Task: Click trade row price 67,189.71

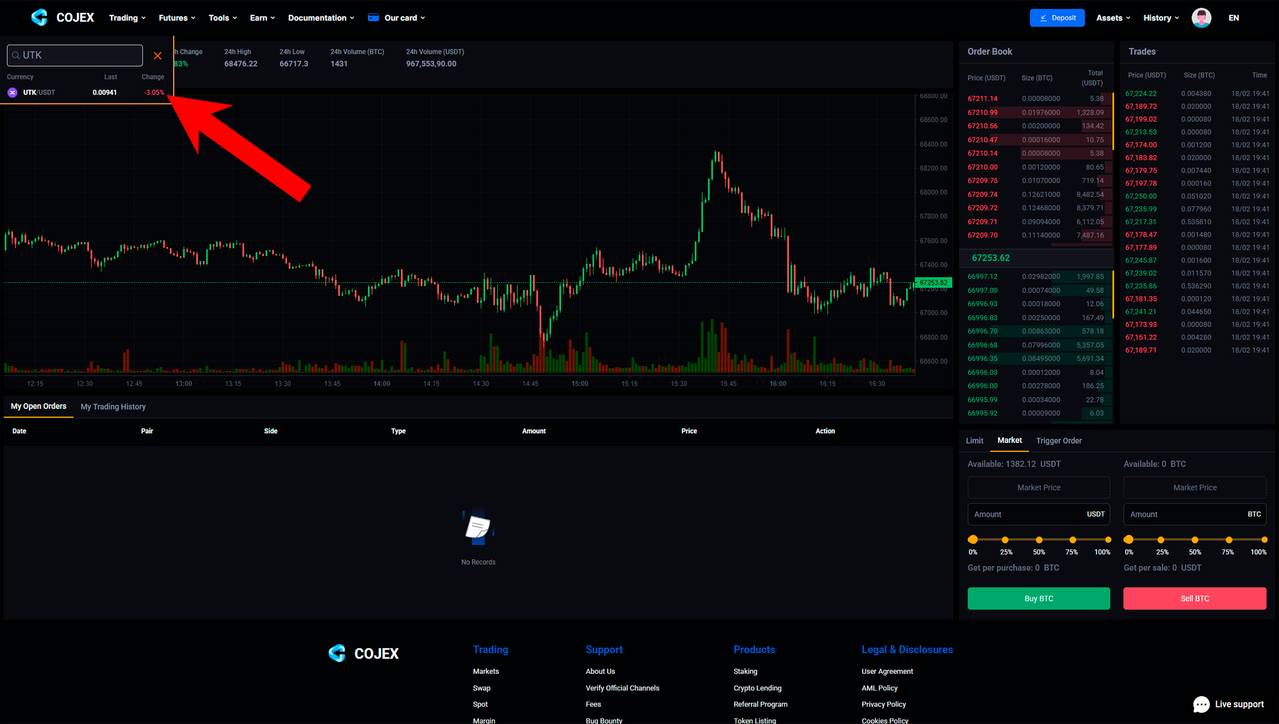Action: (1141, 350)
